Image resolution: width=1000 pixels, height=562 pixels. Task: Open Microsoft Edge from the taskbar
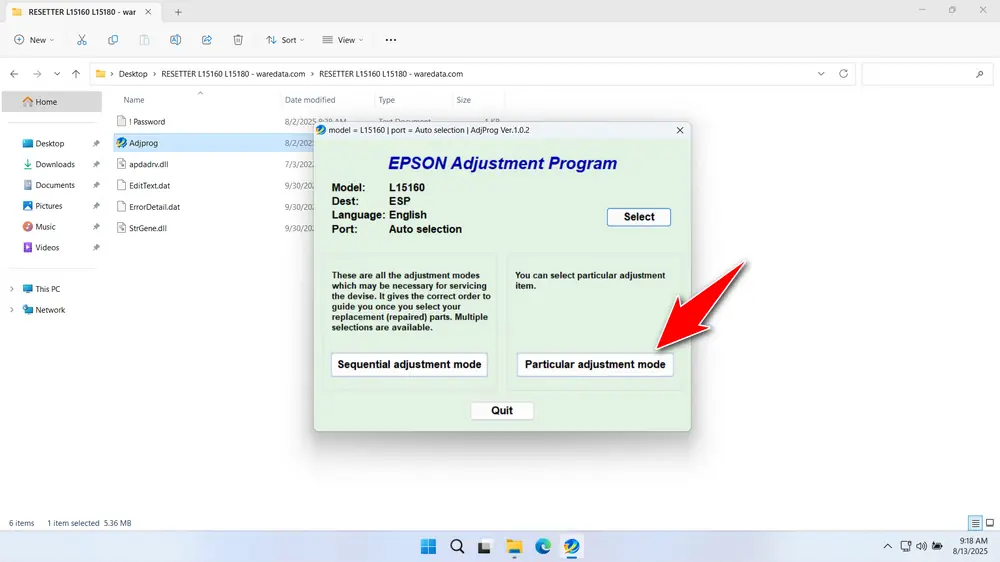point(543,546)
